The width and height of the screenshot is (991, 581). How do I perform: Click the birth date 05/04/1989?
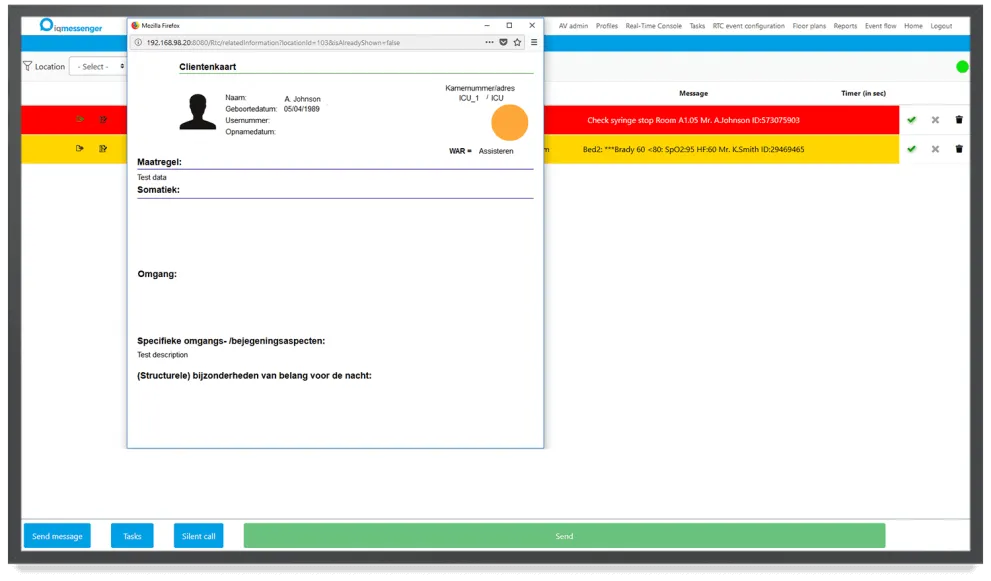(301, 109)
